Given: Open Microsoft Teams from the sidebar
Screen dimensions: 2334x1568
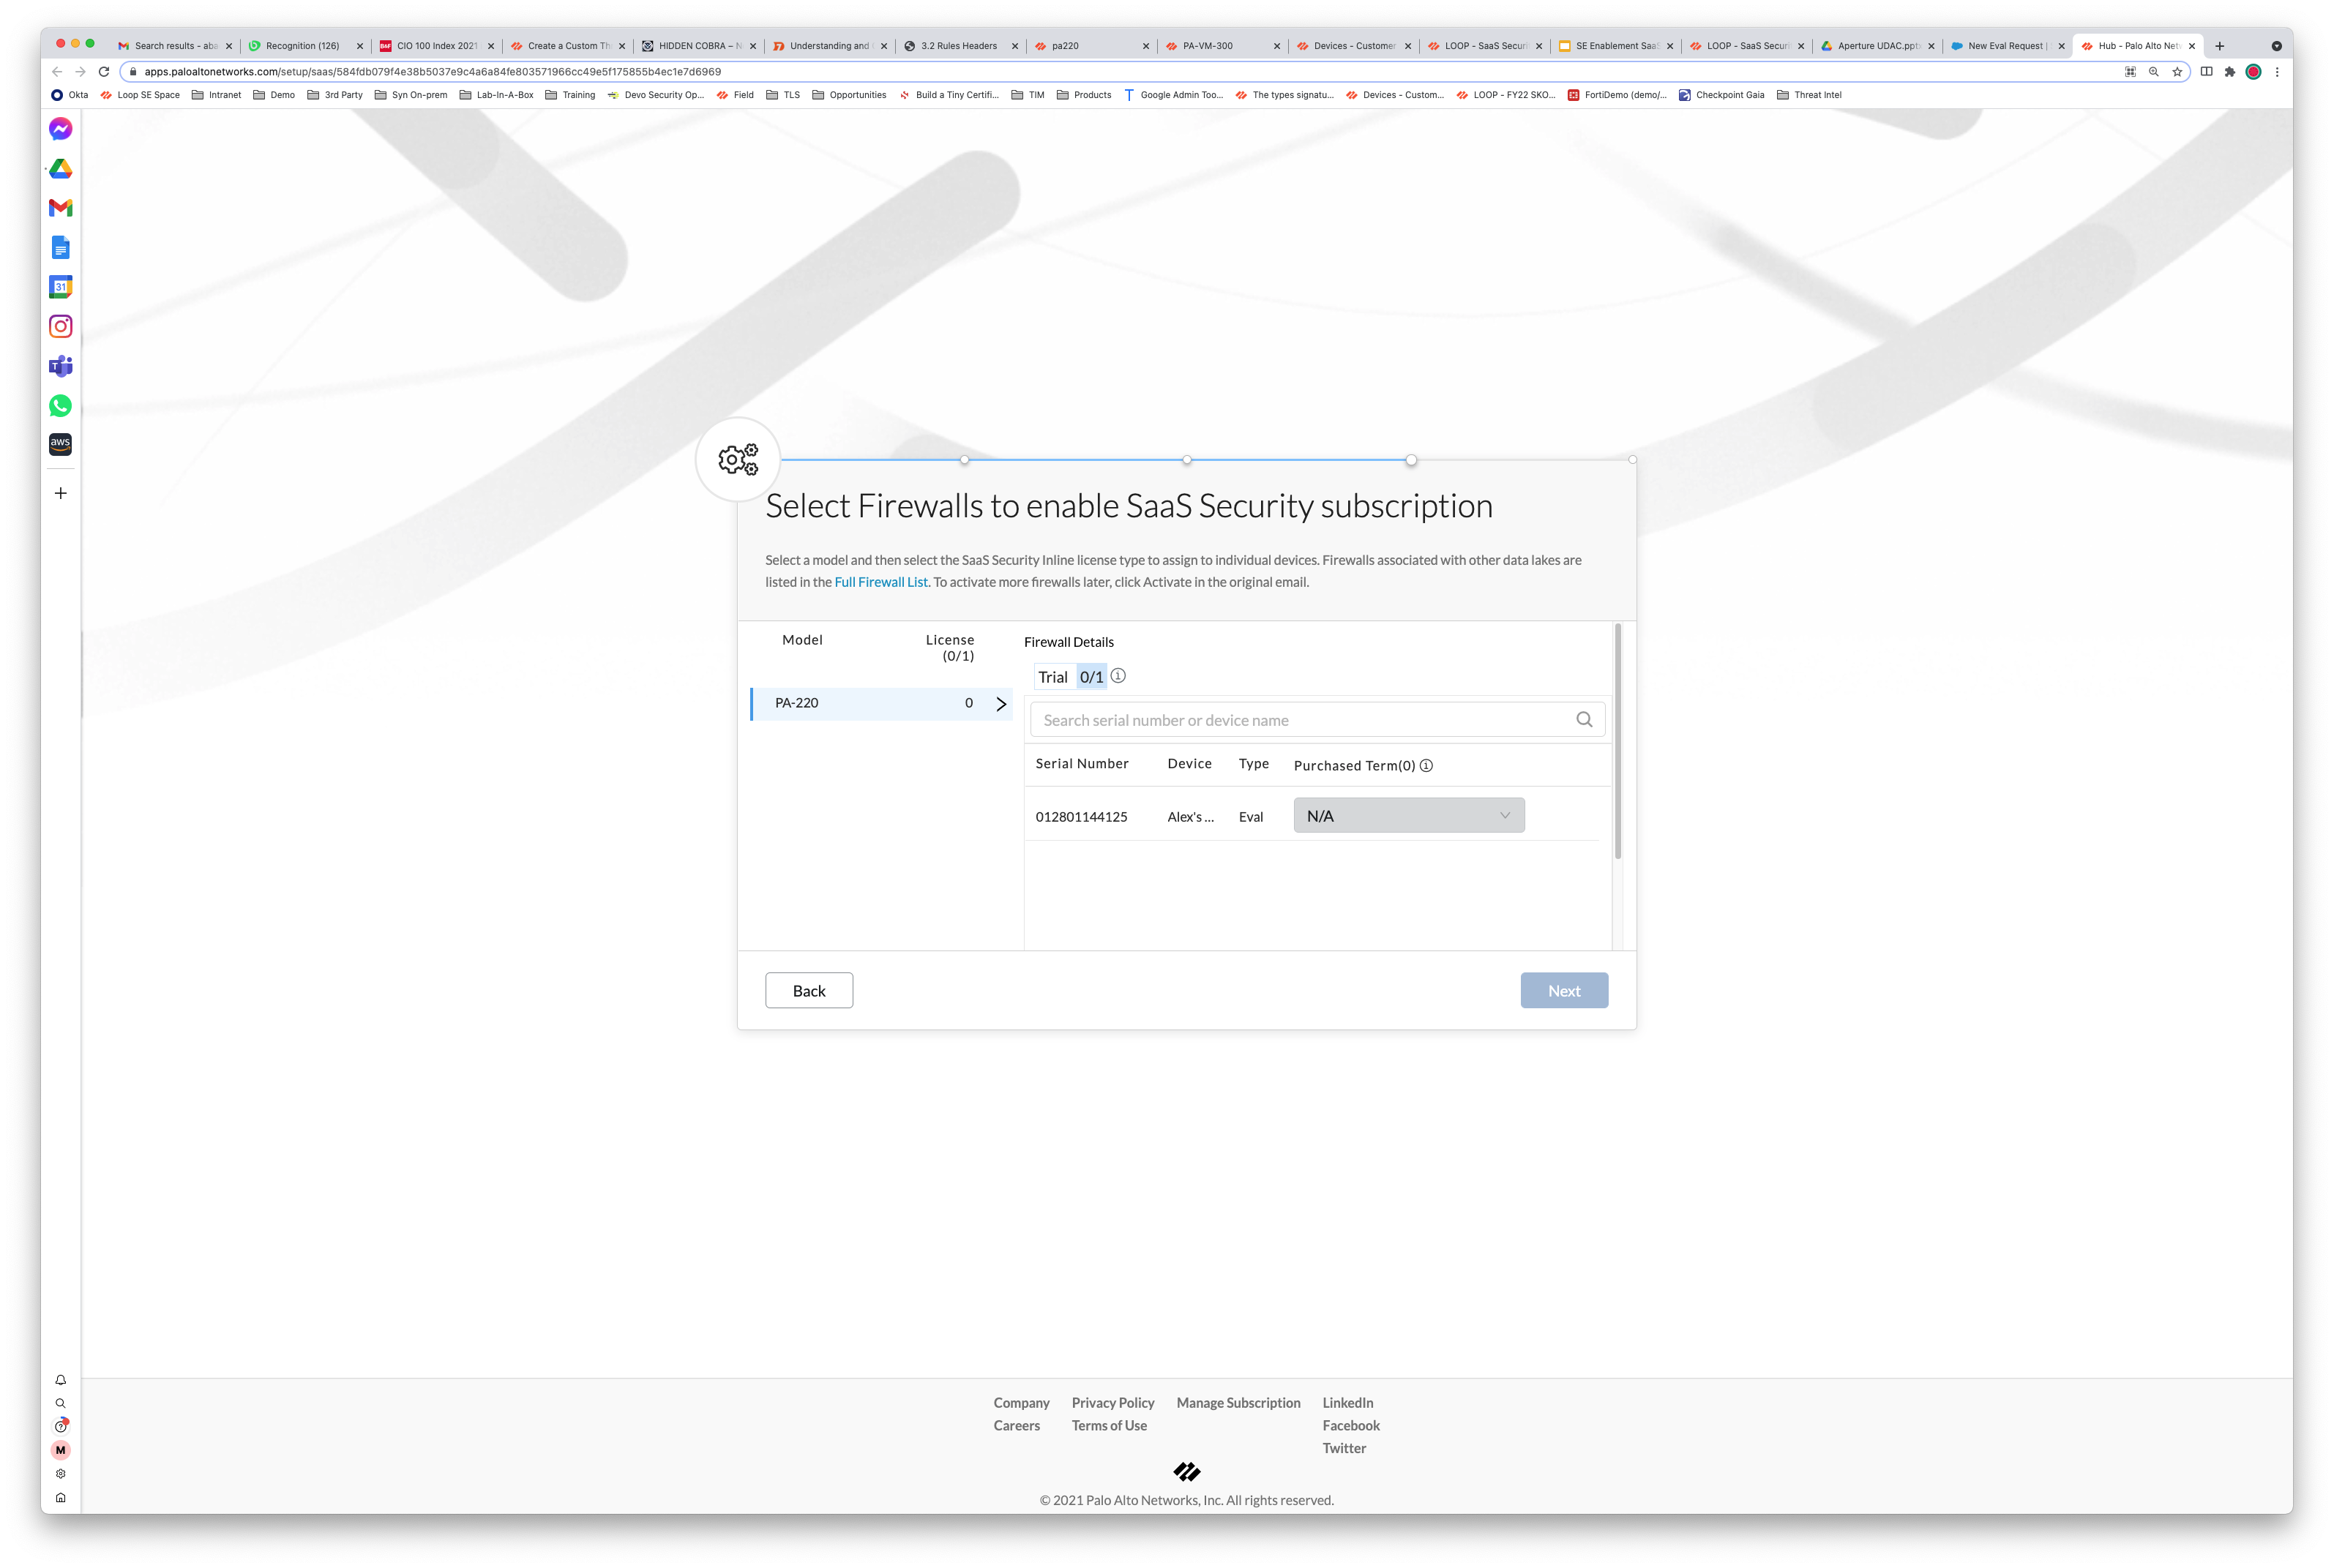Looking at the screenshot, I should tap(60, 366).
